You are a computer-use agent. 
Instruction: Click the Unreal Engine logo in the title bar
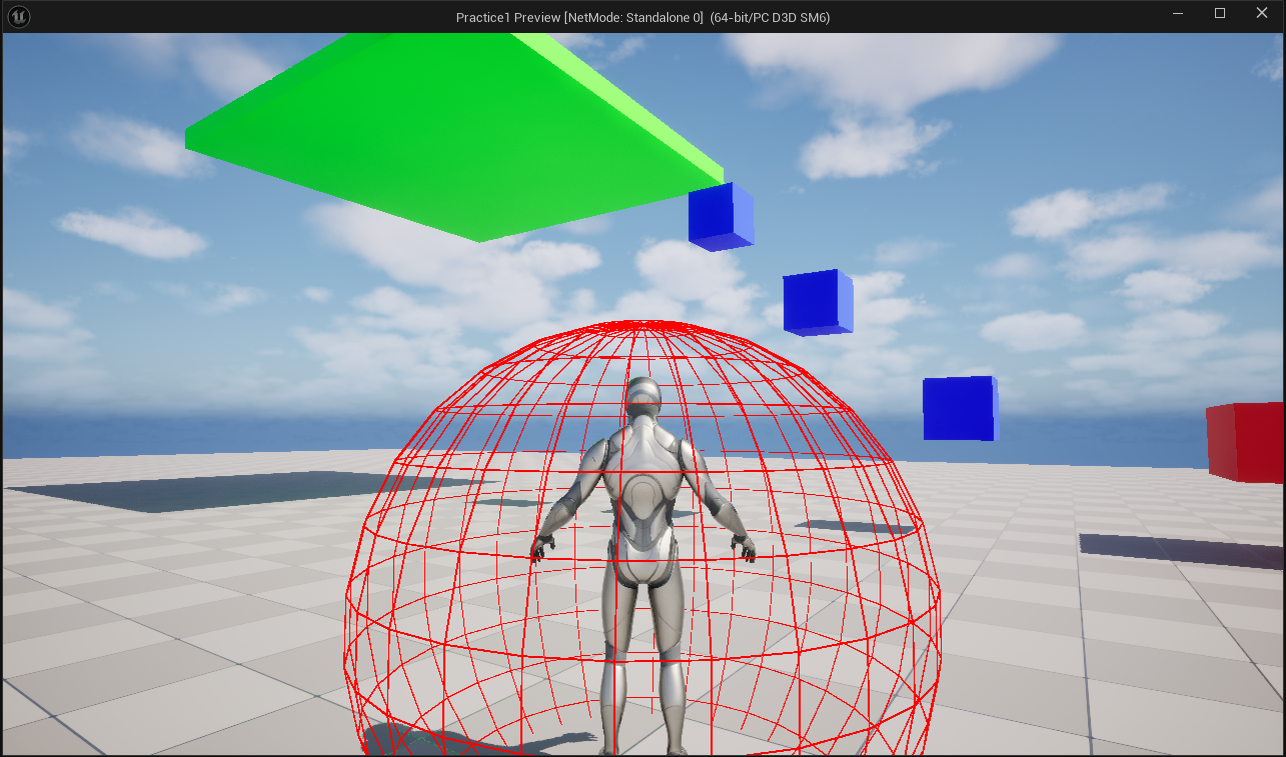click(x=20, y=17)
